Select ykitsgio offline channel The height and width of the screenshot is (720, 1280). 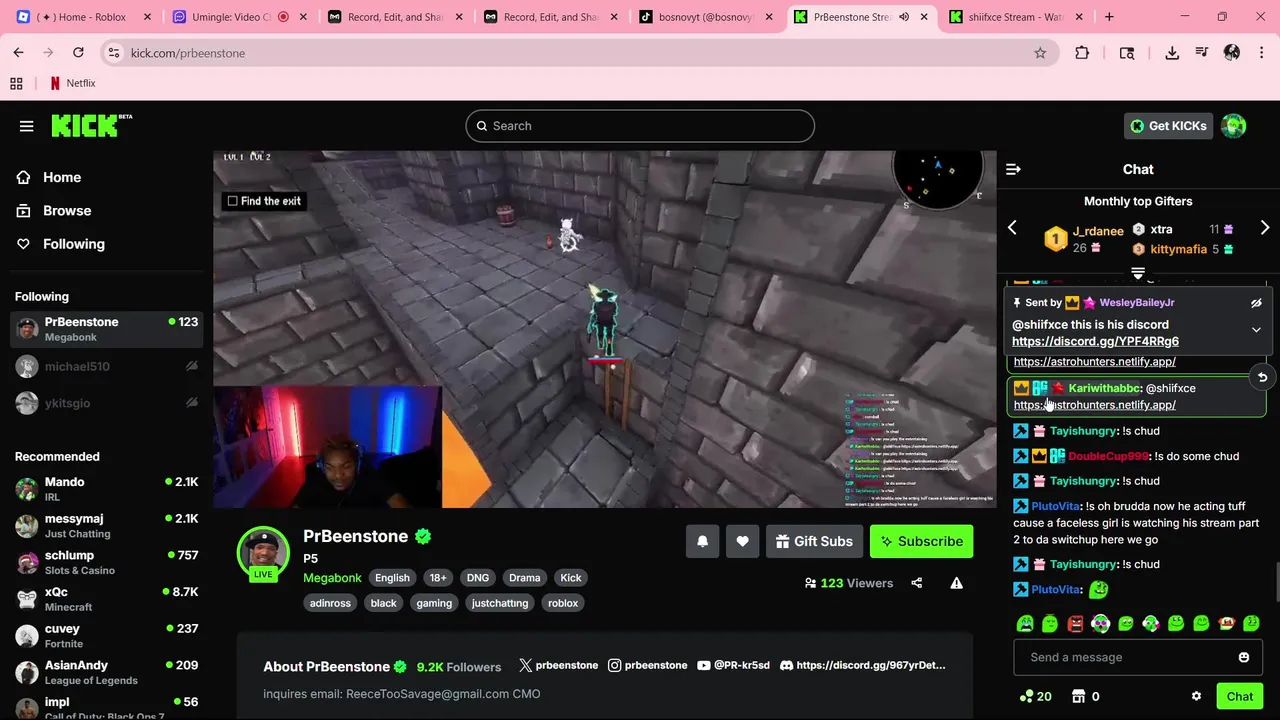click(106, 403)
